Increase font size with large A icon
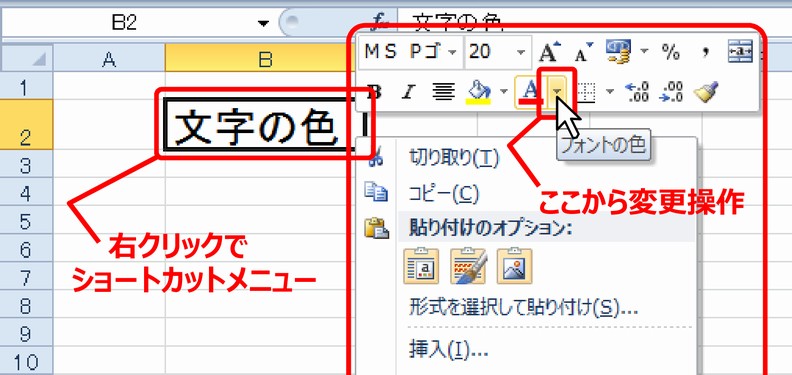Image resolution: width=792 pixels, height=375 pixels. pos(550,52)
